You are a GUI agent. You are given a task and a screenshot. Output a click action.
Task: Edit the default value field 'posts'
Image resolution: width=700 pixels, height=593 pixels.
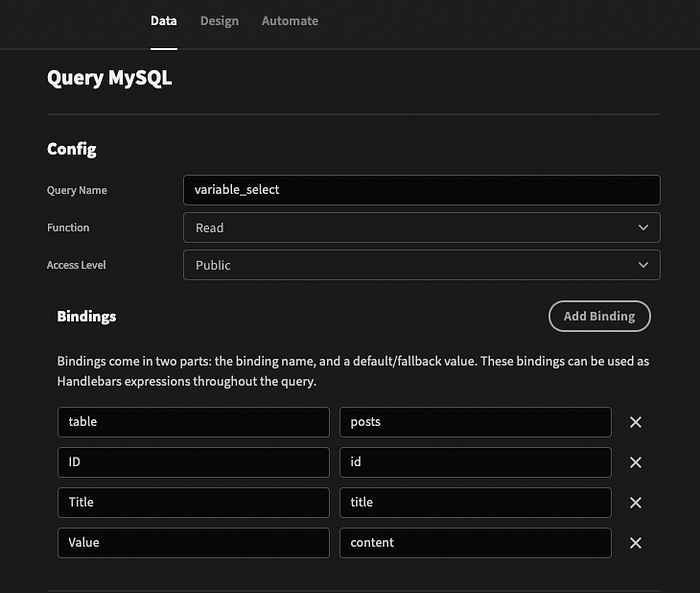(x=475, y=422)
